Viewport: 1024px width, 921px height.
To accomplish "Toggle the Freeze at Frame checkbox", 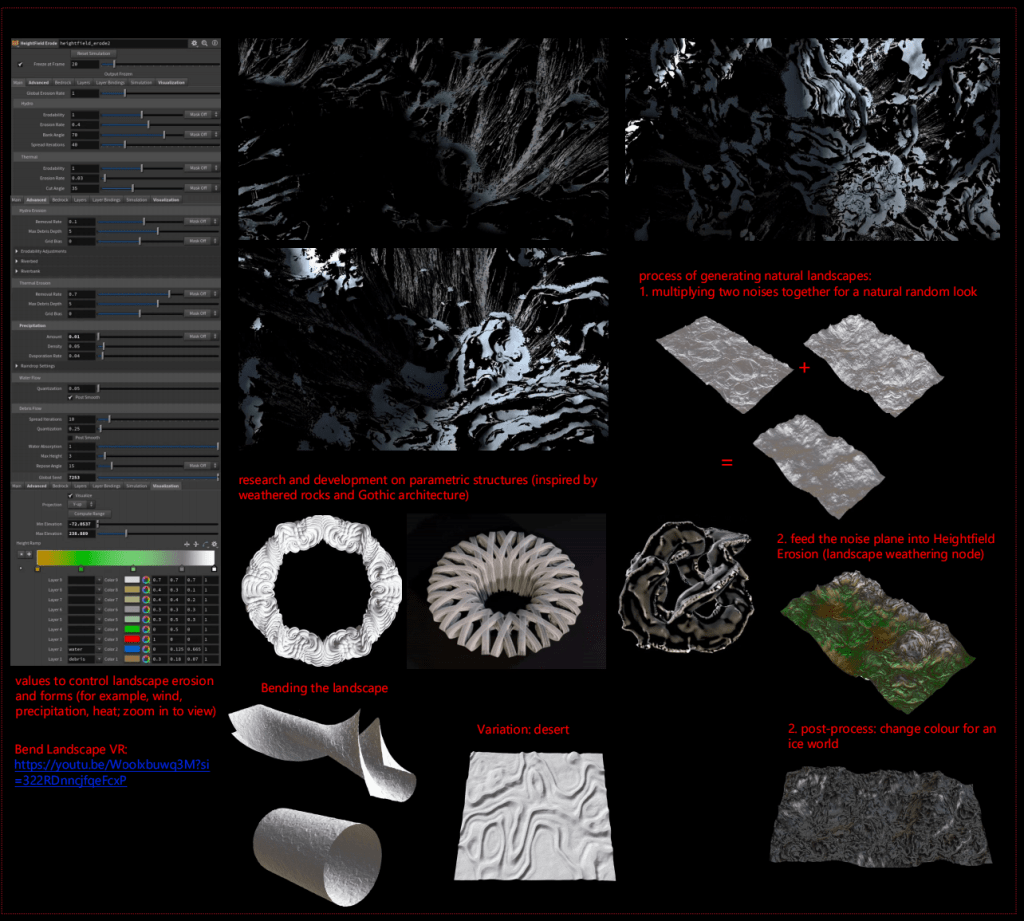I will (20, 64).
